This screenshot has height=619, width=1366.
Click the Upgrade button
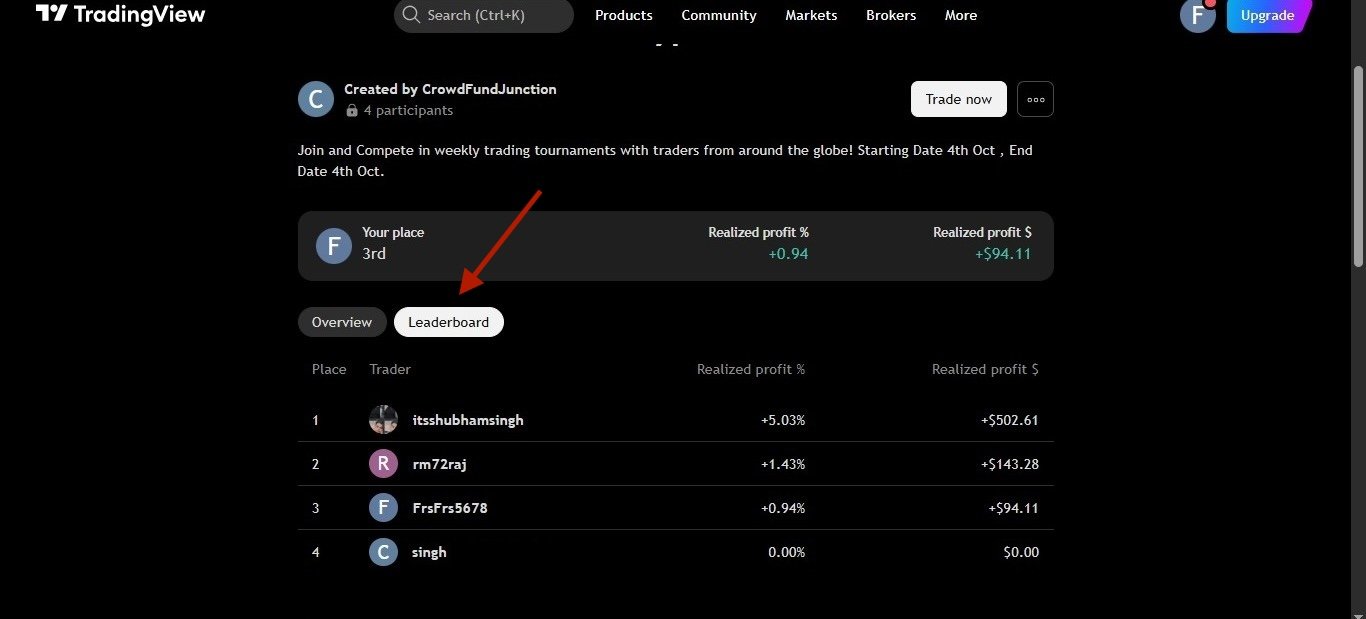pos(1268,15)
